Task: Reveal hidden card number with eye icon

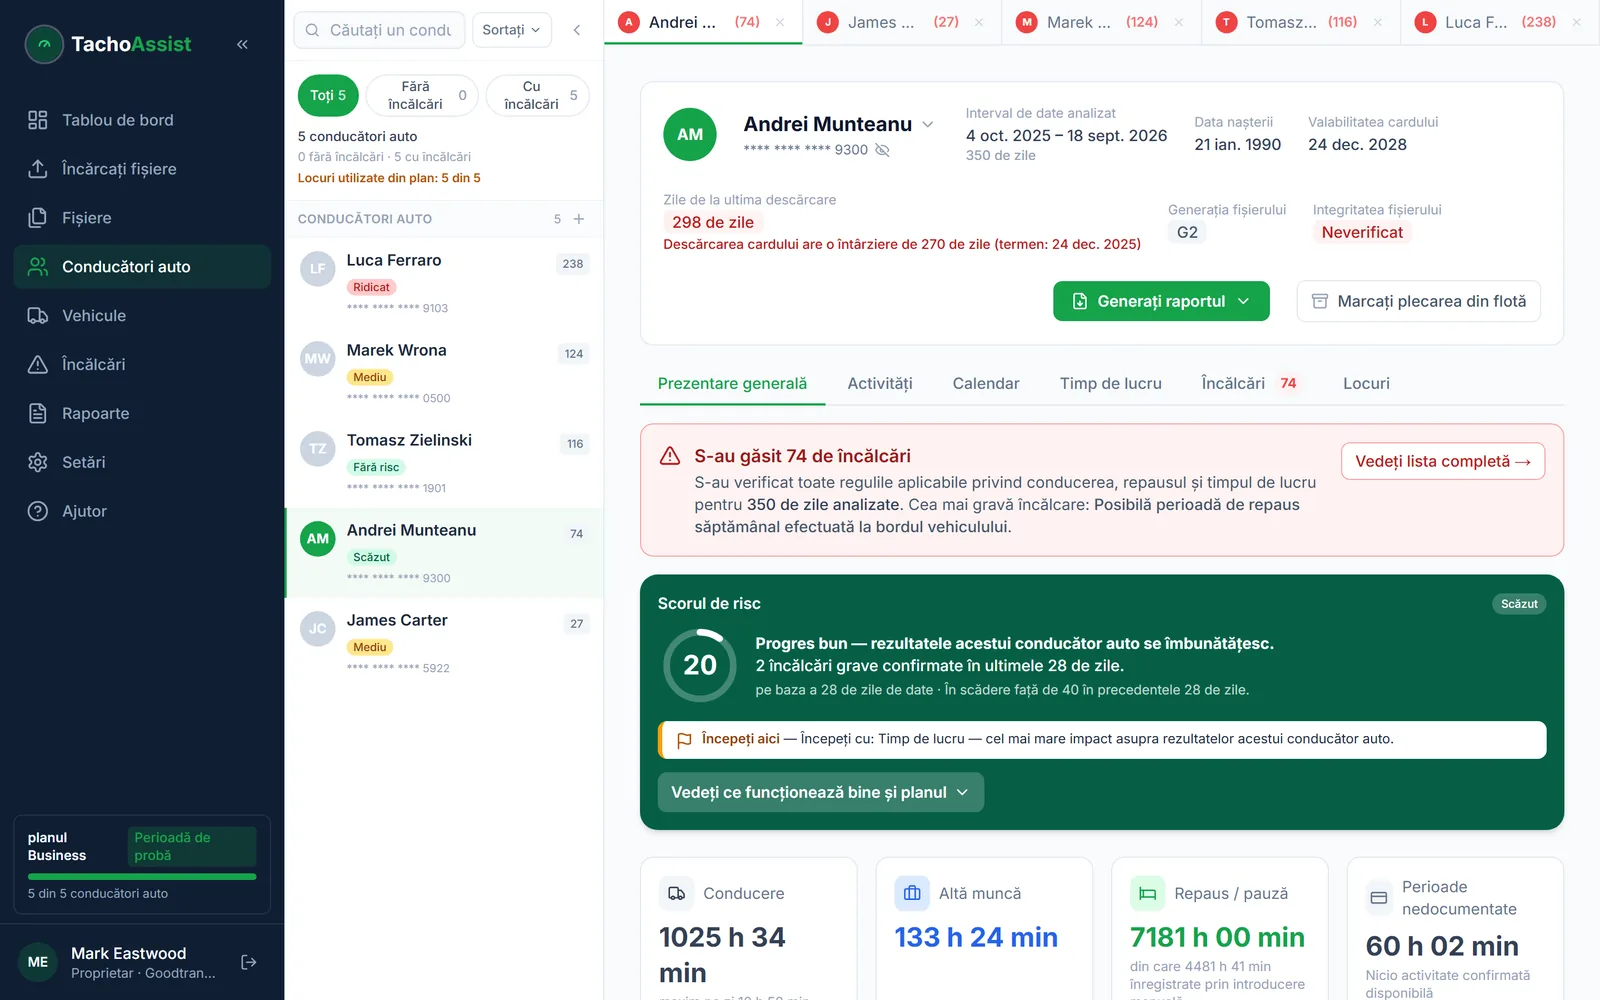Action: click(882, 150)
